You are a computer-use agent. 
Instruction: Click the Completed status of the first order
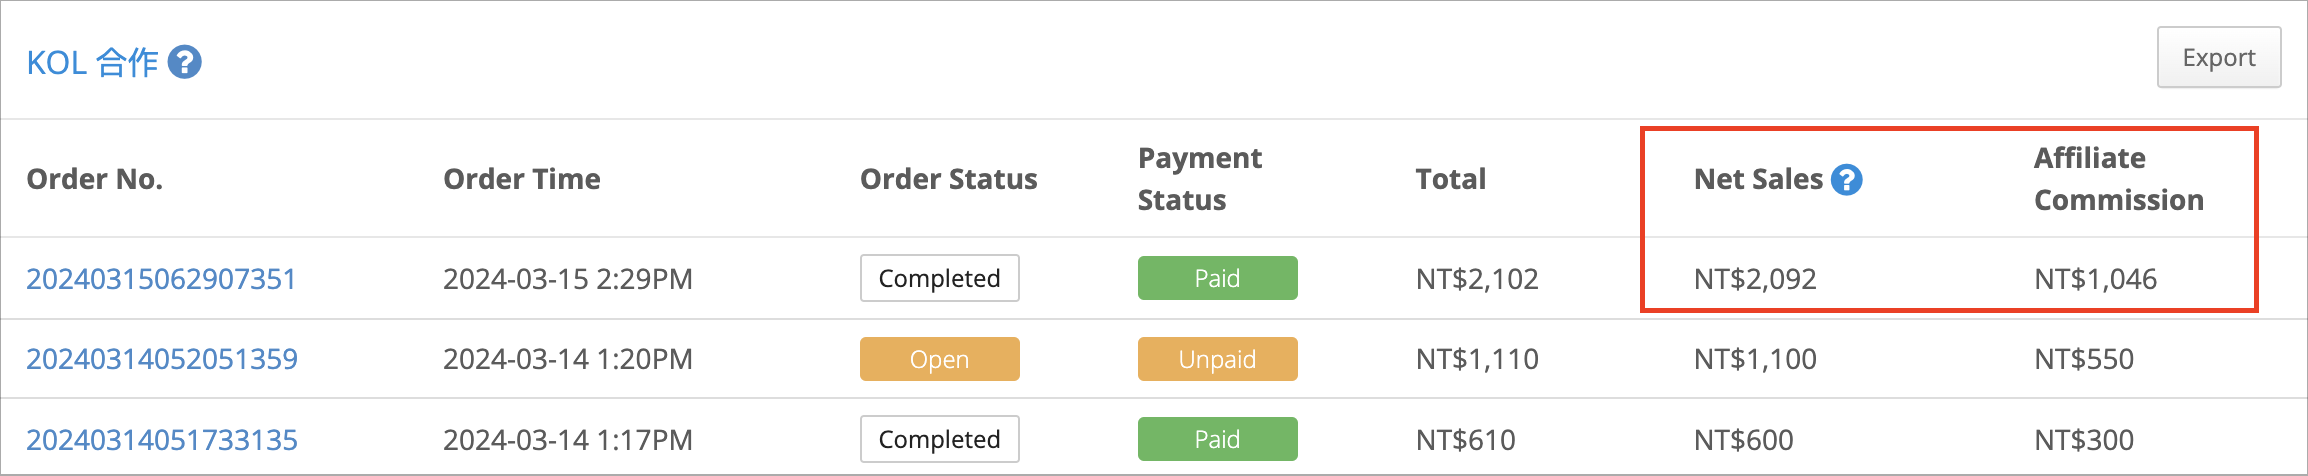pyautogui.click(x=939, y=278)
